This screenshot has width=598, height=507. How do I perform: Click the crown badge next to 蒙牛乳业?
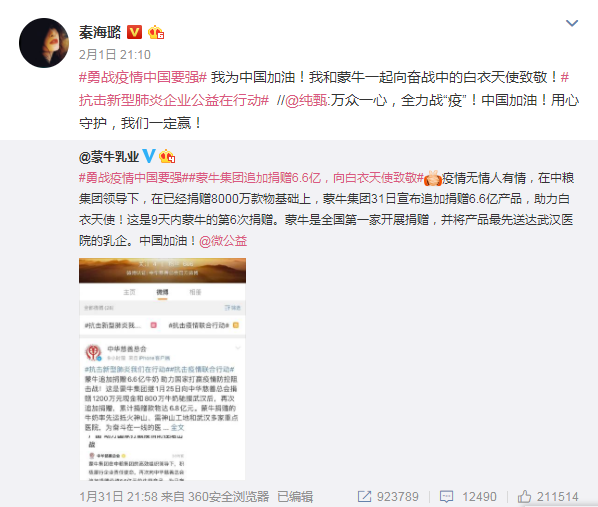pyautogui.click(x=167, y=156)
